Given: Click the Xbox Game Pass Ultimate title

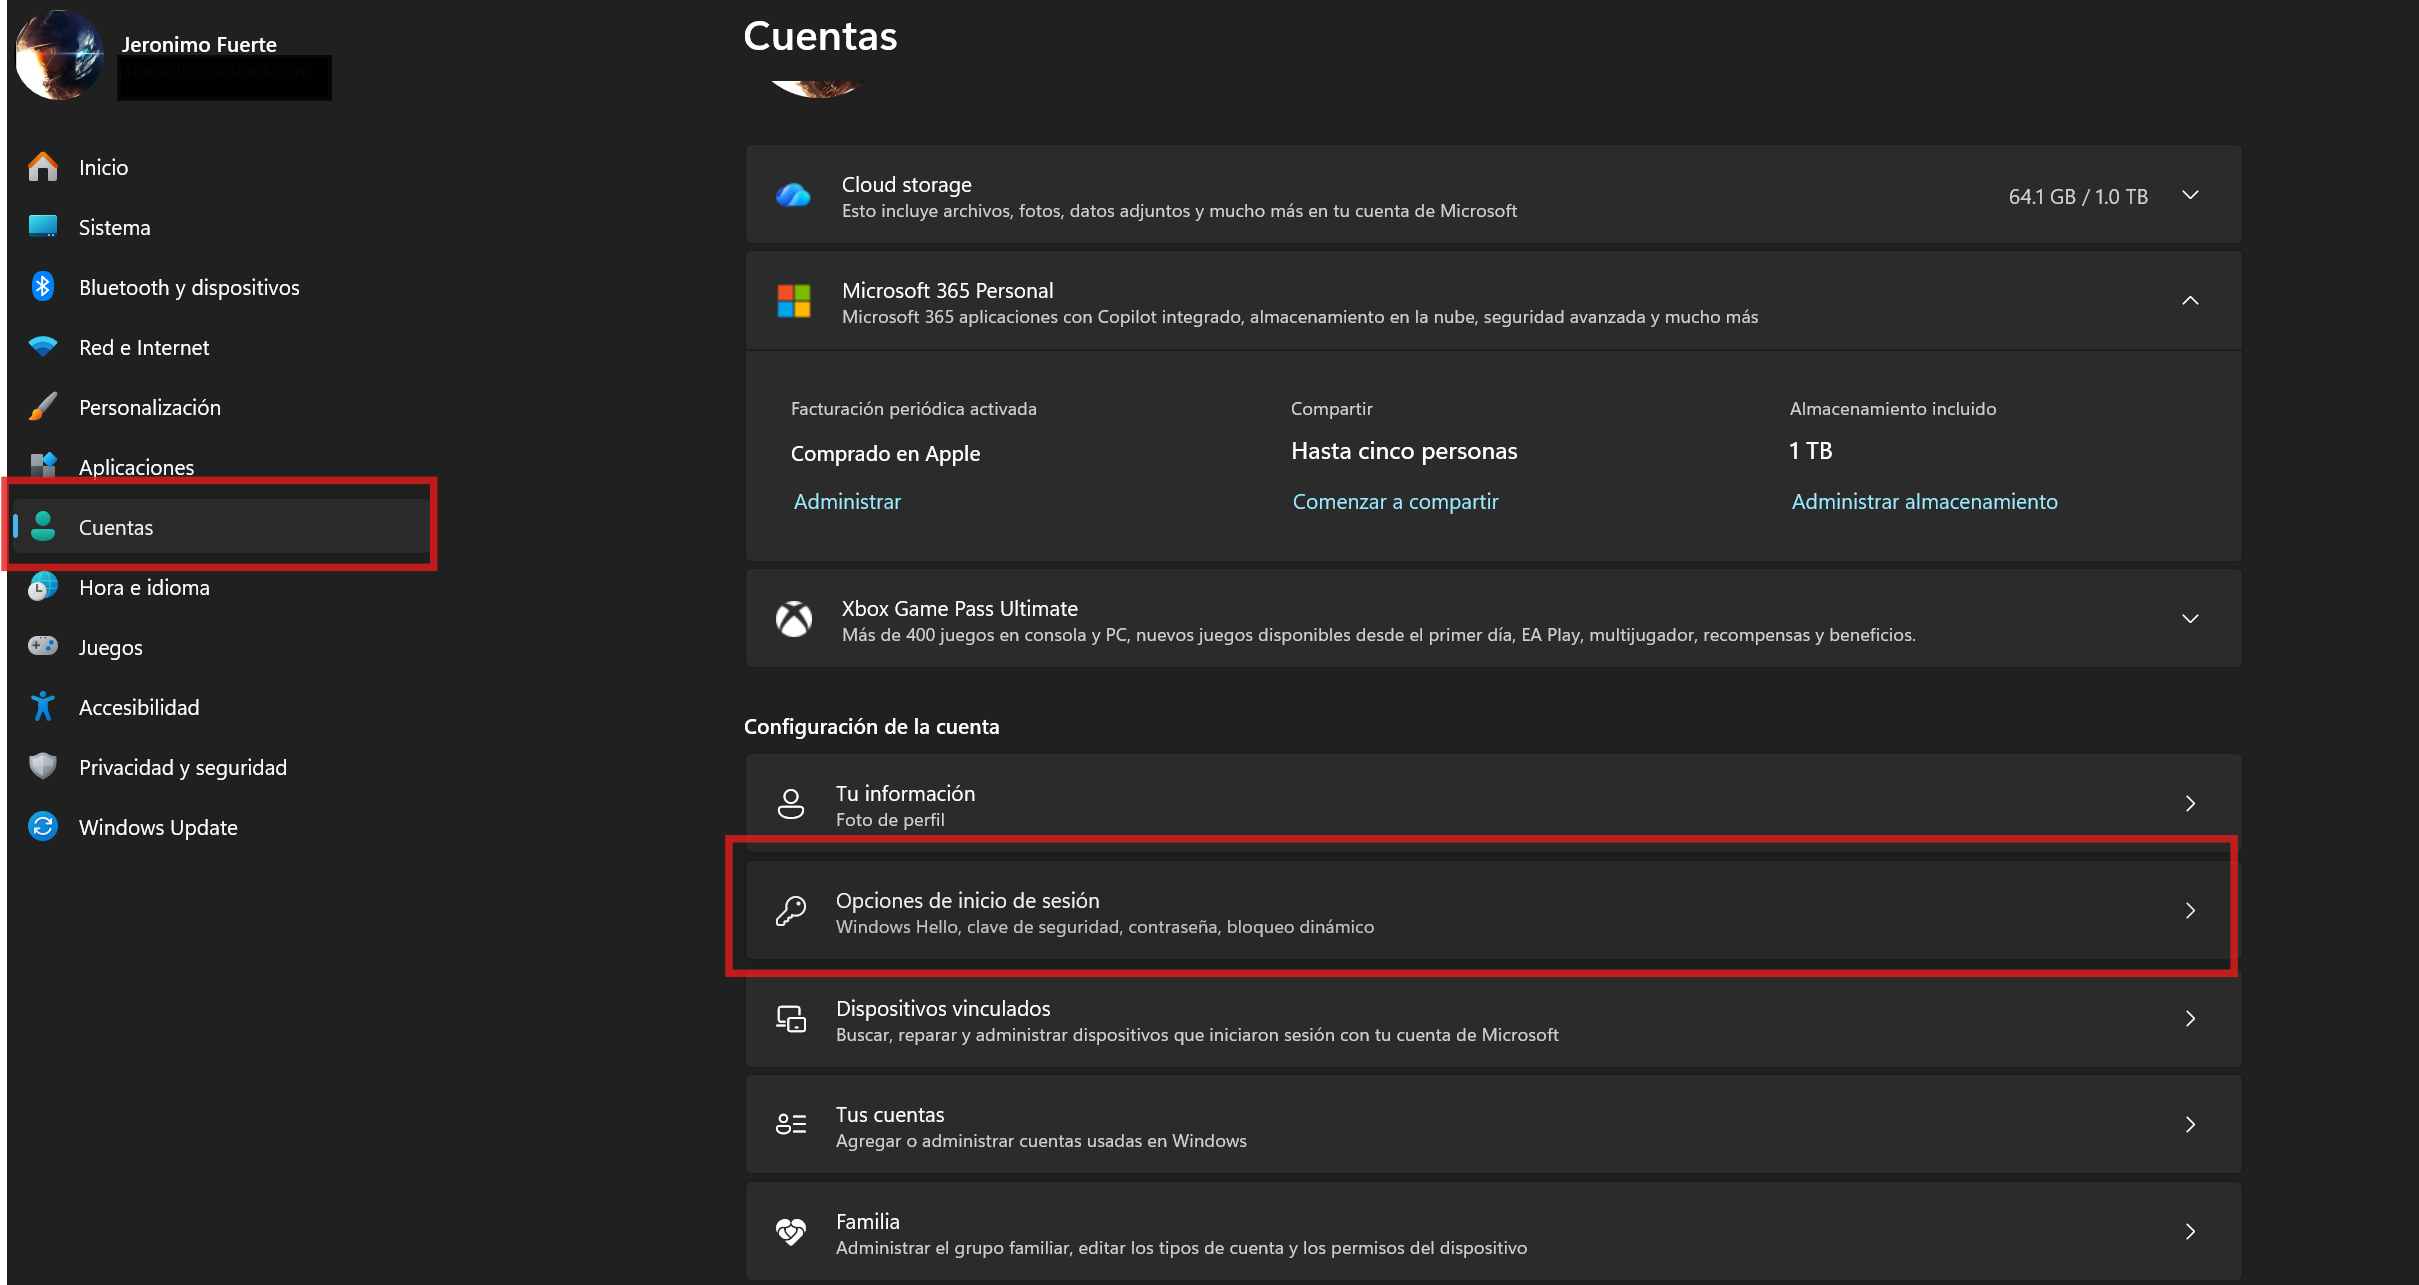Looking at the screenshot, I should [x=959, y=608].
